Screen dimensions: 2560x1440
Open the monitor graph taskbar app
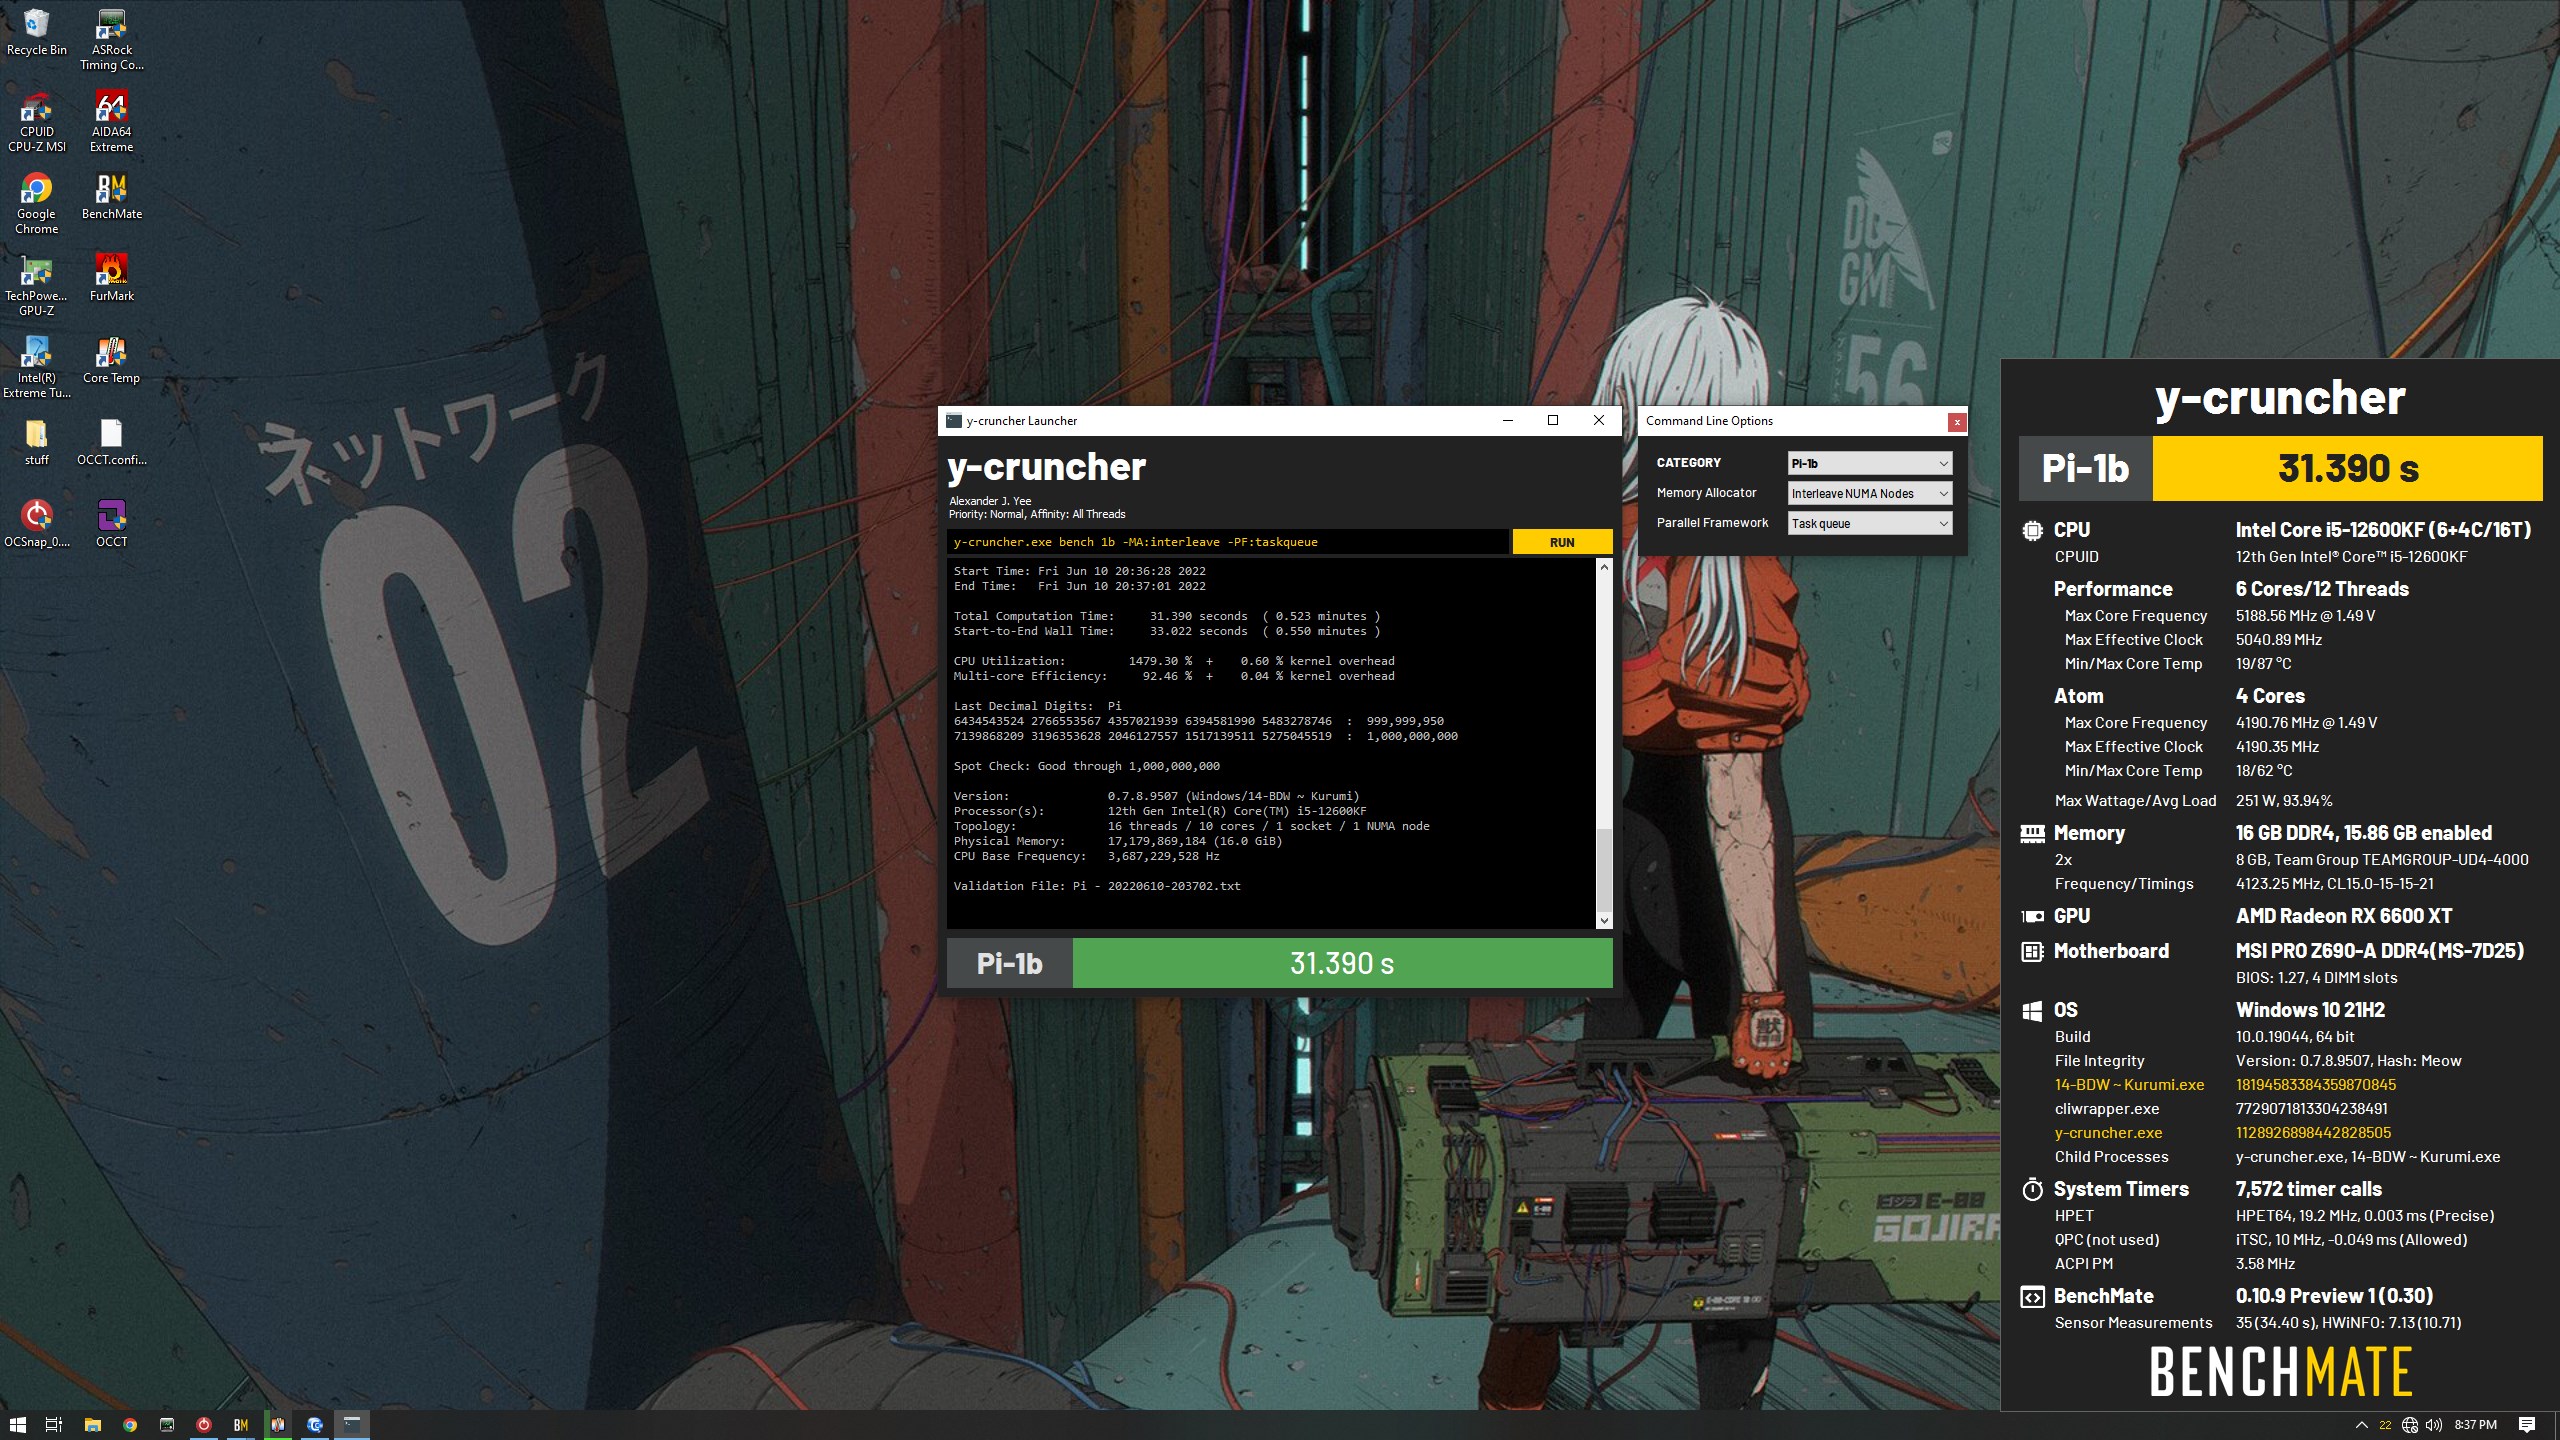click(167, 1425)
